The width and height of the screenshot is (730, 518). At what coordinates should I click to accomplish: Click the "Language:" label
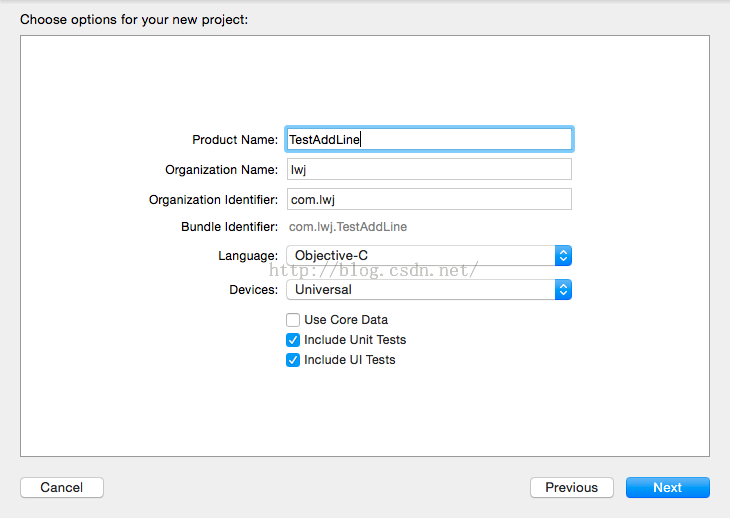[x=248, y=256]
